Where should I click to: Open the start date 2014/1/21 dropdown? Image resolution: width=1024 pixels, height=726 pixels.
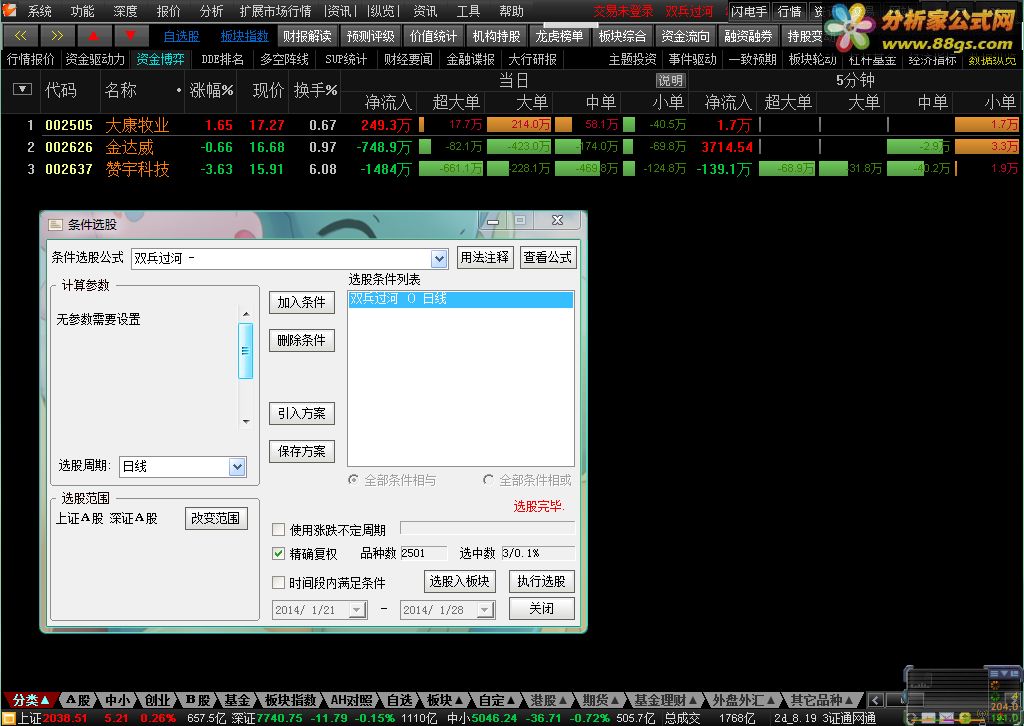[x=357, y=610]
